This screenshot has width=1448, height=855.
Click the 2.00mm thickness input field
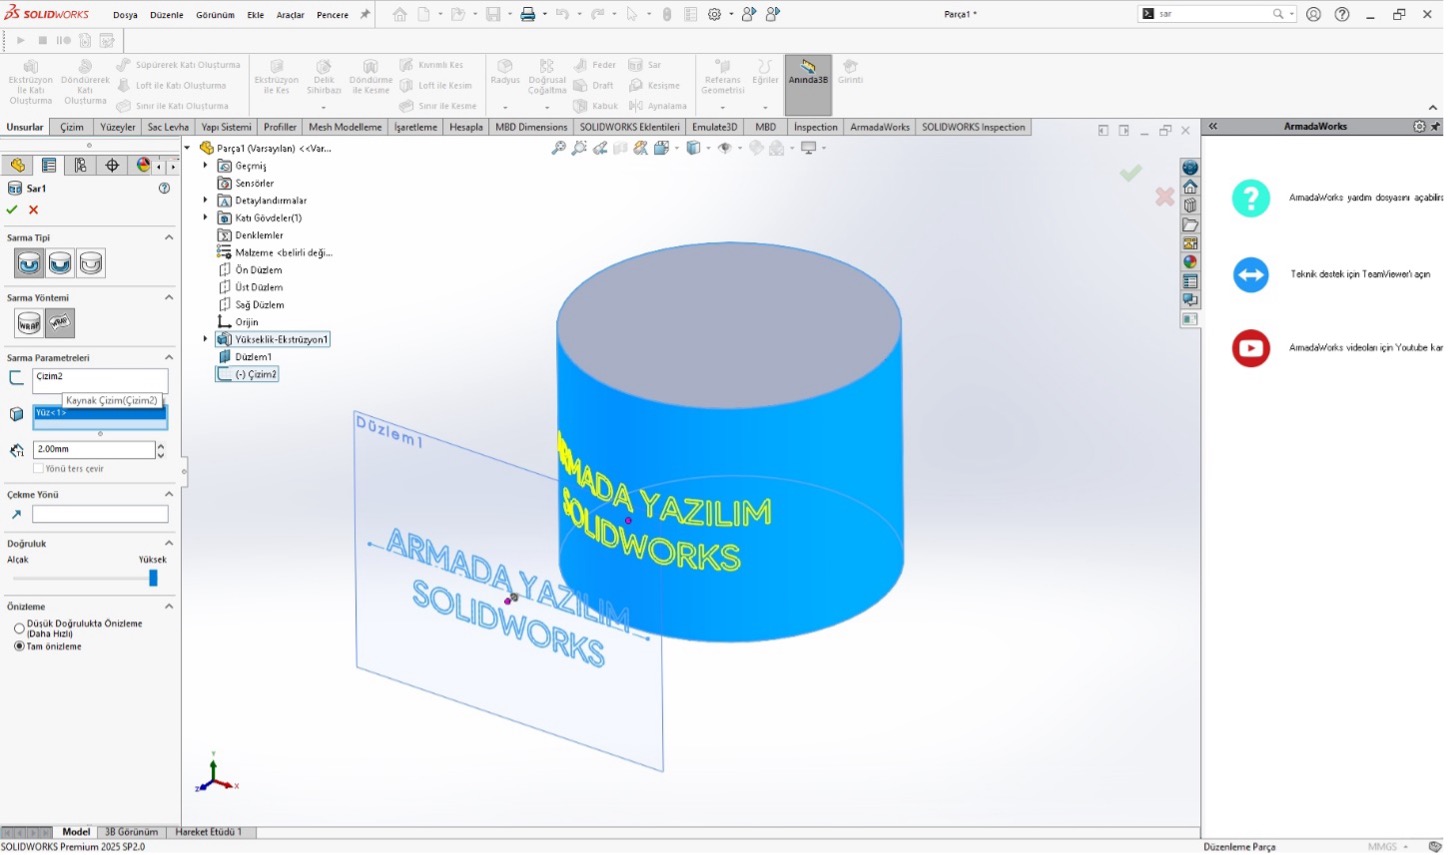click(93, 450)
